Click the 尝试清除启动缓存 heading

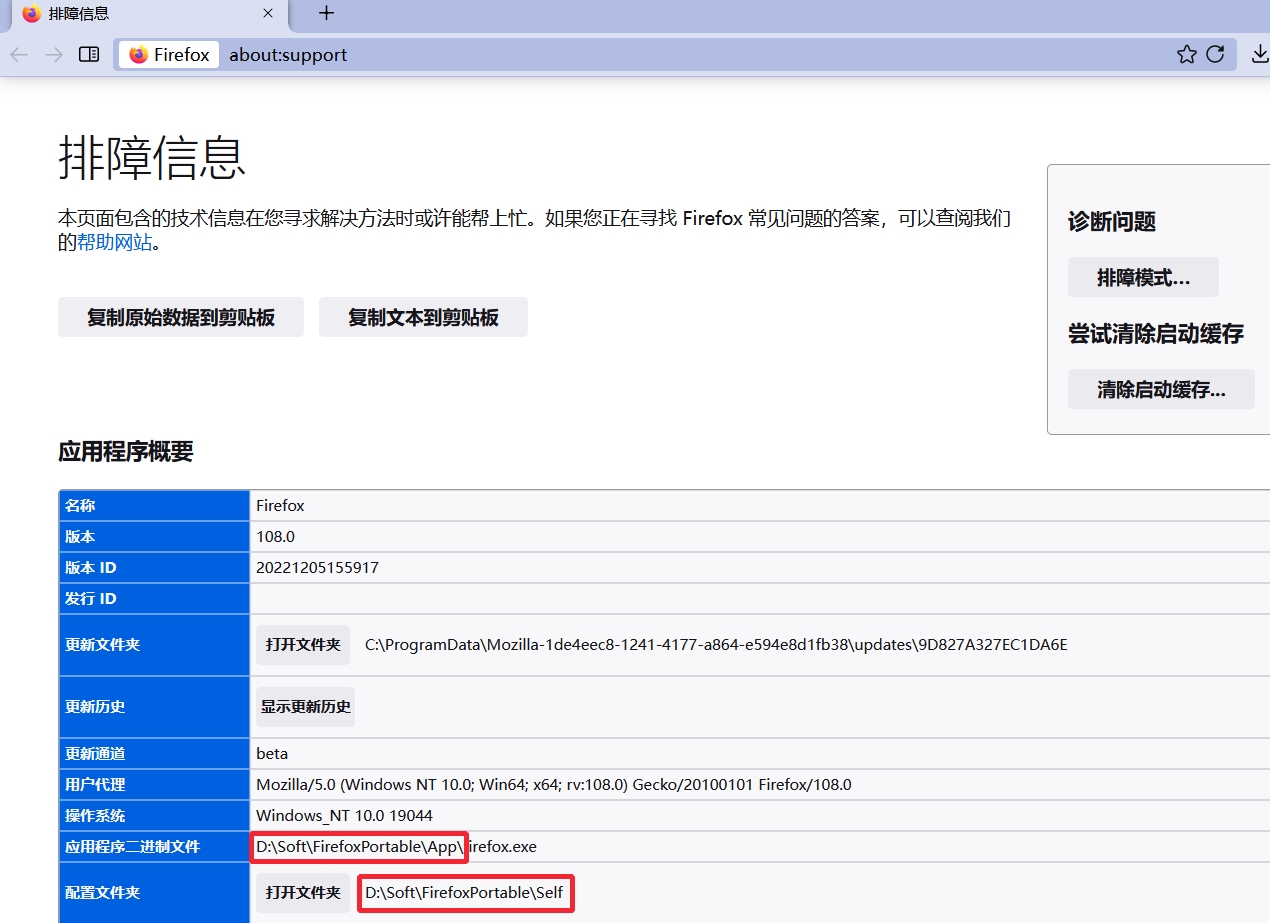1156,334
